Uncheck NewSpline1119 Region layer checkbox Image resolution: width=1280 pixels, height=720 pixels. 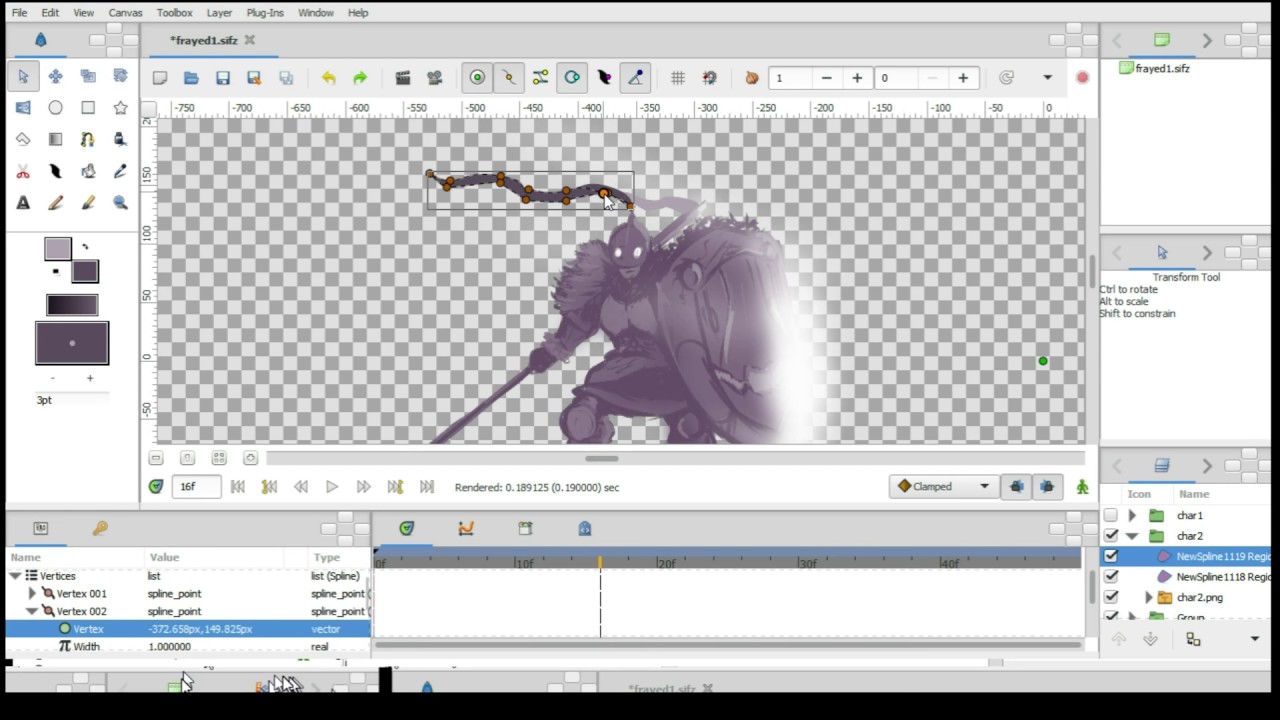pyautogui.click(x=1111, y=556)
